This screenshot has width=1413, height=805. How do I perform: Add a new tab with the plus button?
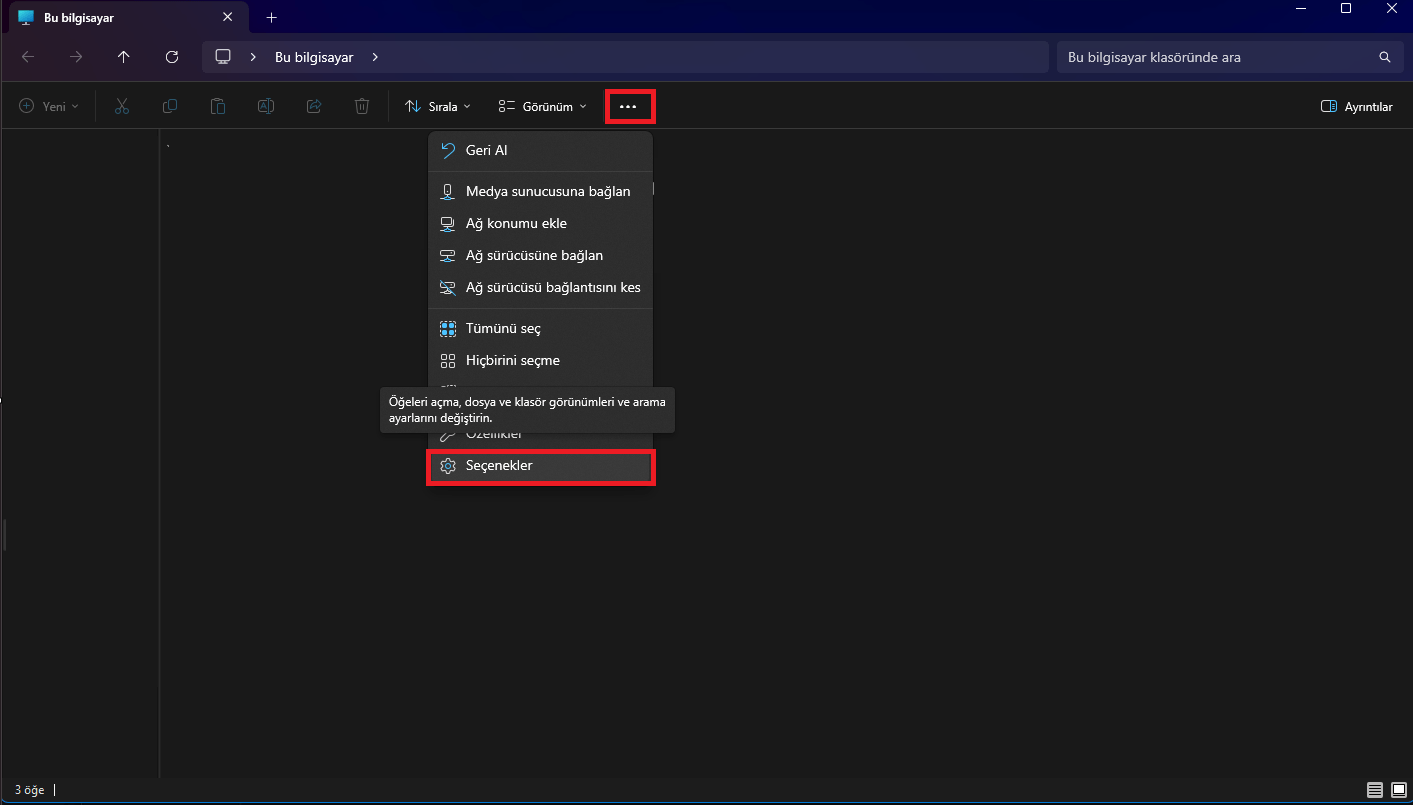pos(271,17)
